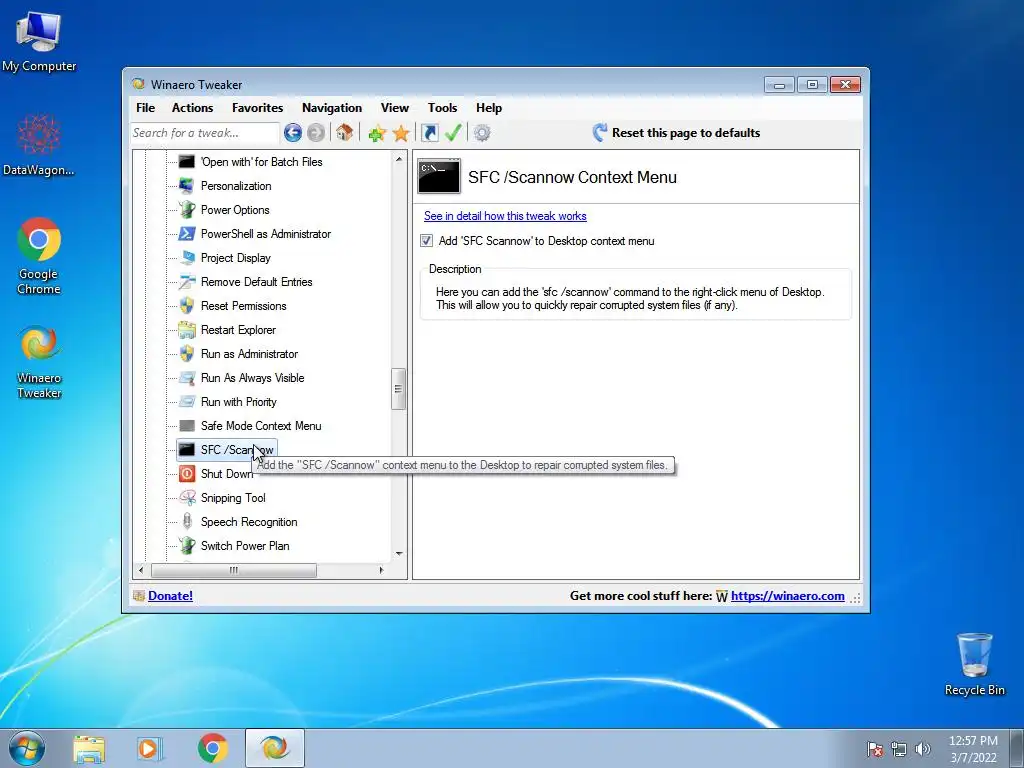The height and width of the screenshot is (768, 1024).
Task: Open 'See in detail how this tweak works'
Action: click(505, 216)
